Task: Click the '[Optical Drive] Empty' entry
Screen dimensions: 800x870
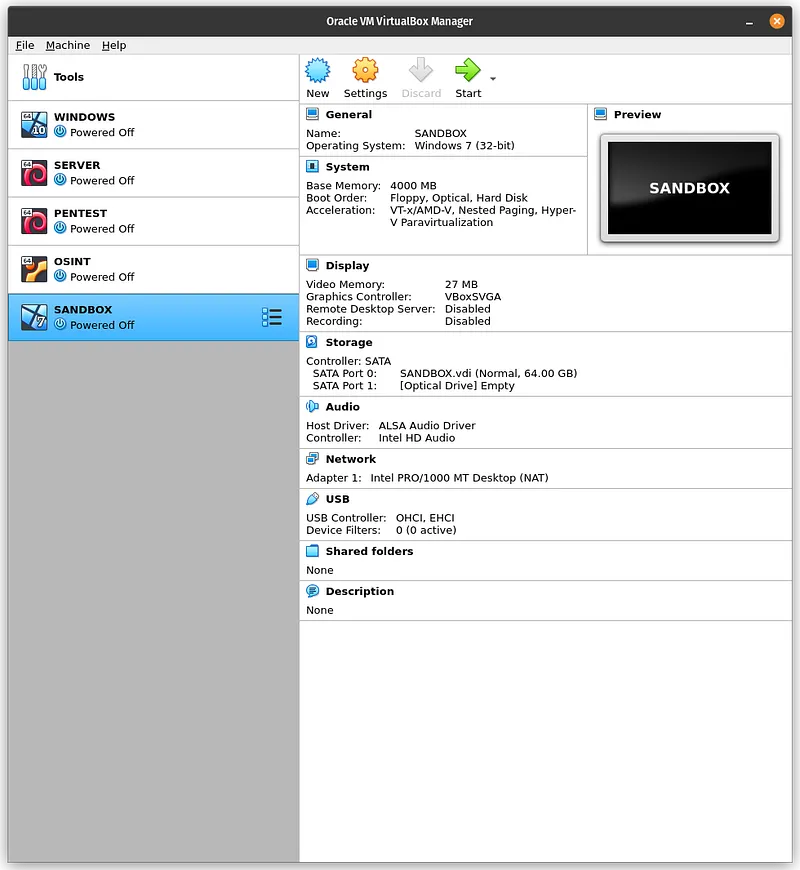Action: (x=457, y=386)
